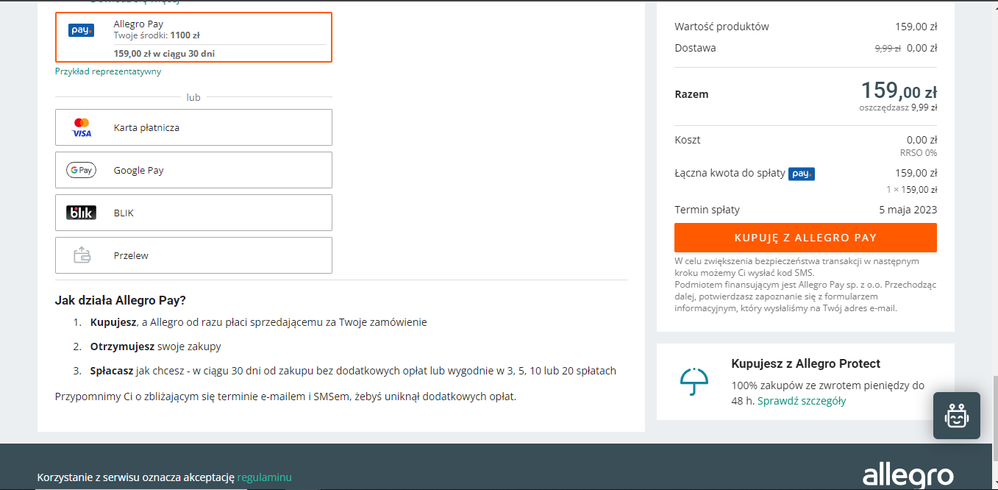Click the Termin spłaty date 5 maja 2023
This screenshot has height=490, width=998.
pyautogui.click(x=908, y=210)
